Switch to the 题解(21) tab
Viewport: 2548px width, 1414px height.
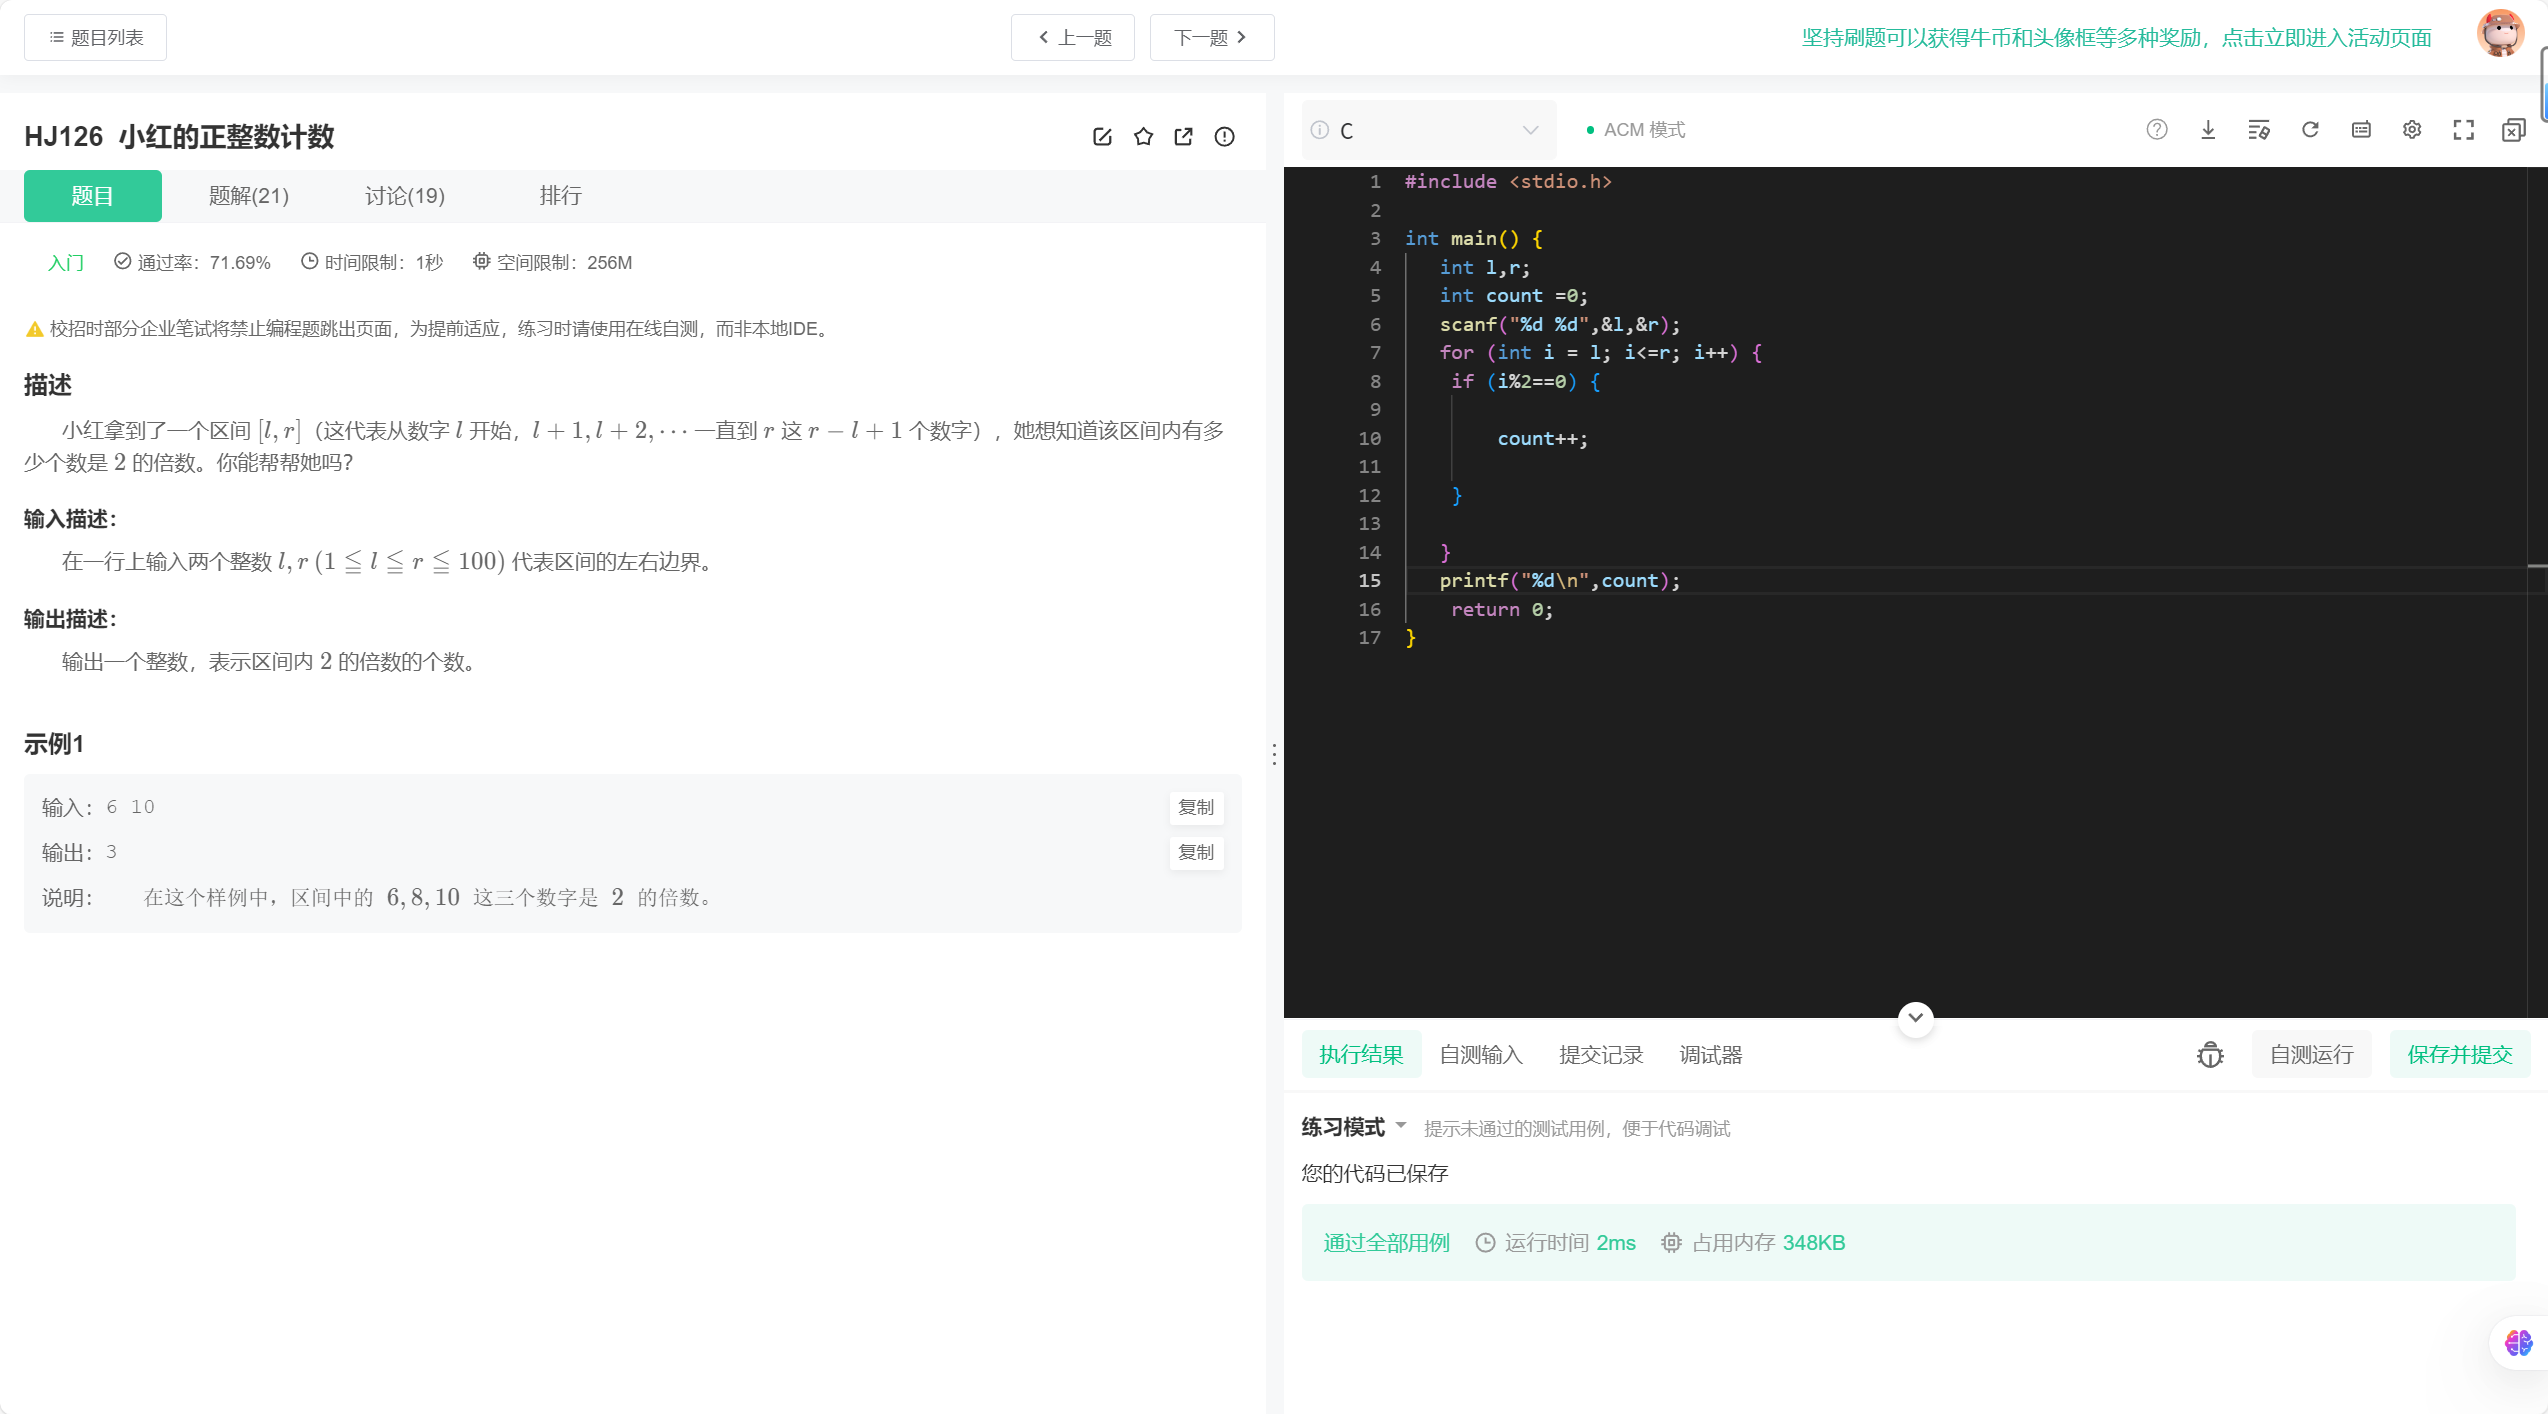coord(248,196)
